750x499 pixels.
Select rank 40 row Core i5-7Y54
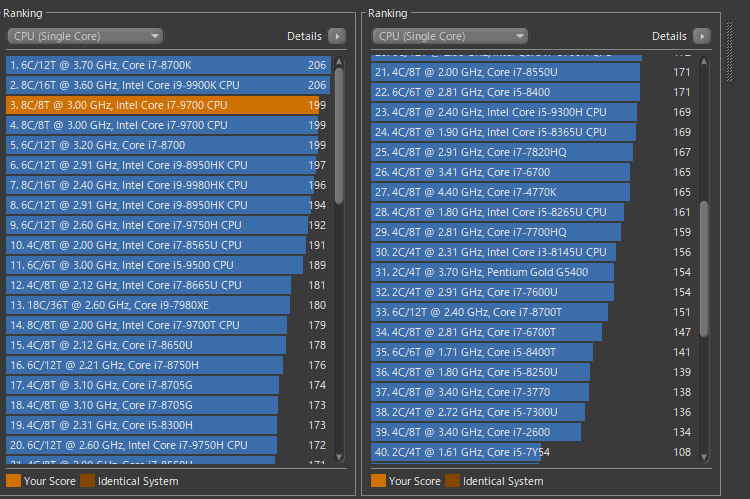(x=533, y=453)
